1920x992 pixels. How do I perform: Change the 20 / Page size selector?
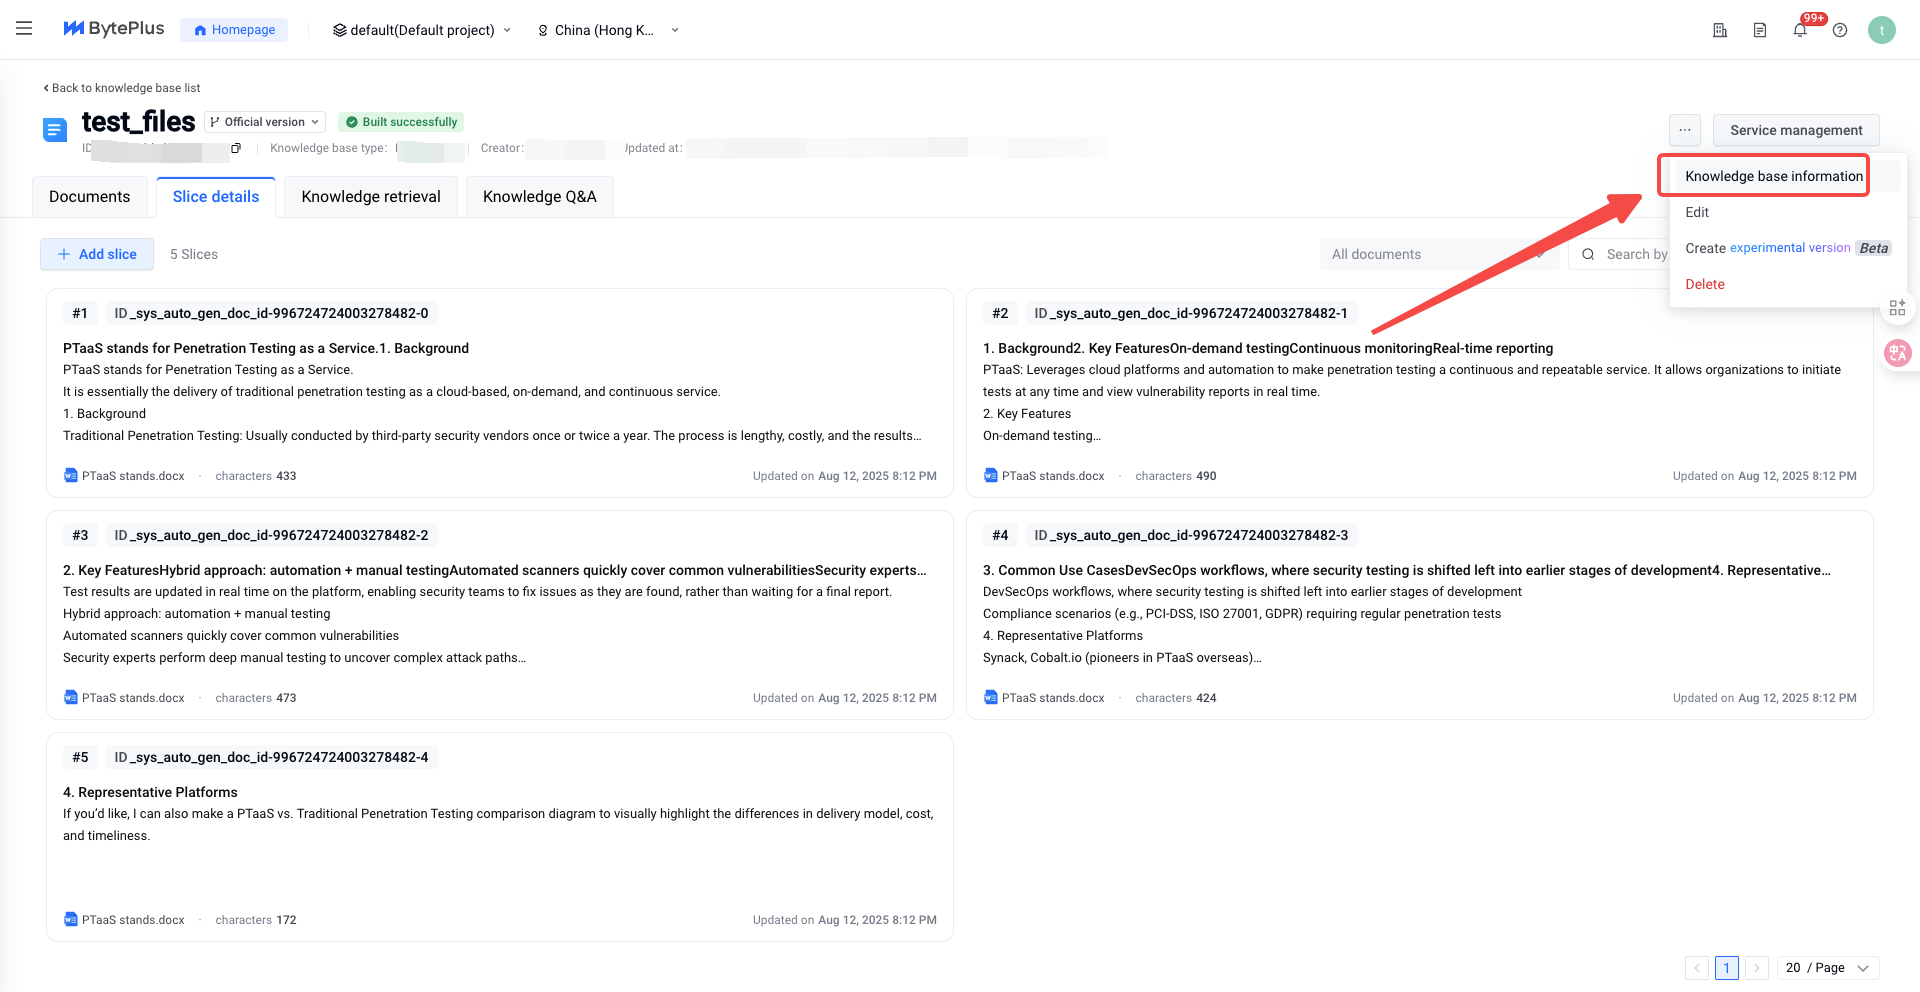pos(1827,968)
